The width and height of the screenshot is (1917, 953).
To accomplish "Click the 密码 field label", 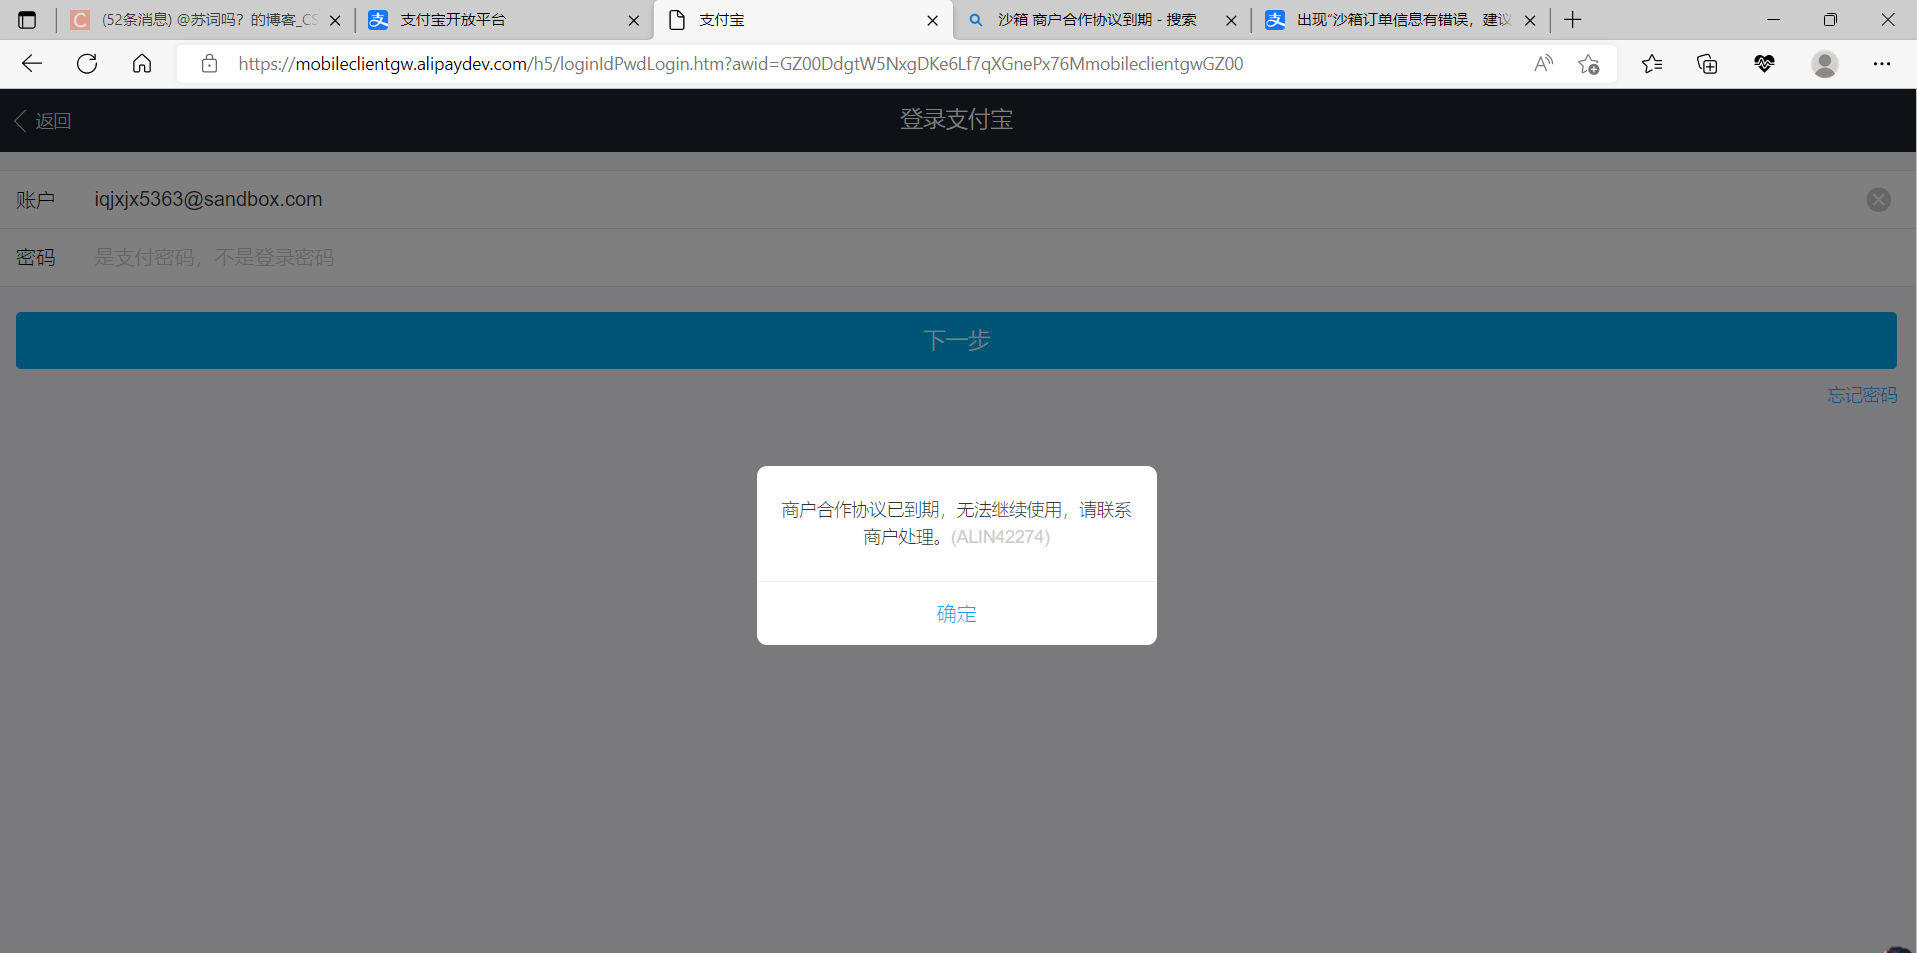I will coord(36,258).
